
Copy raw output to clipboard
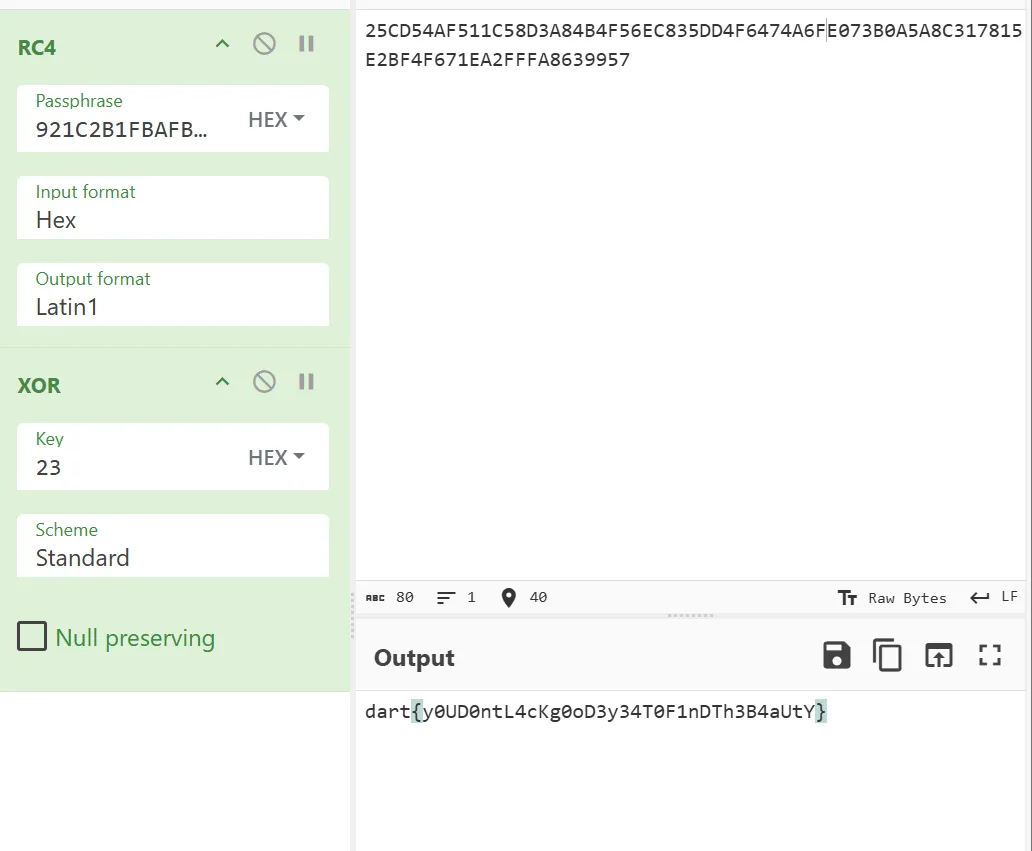[887, 656]
